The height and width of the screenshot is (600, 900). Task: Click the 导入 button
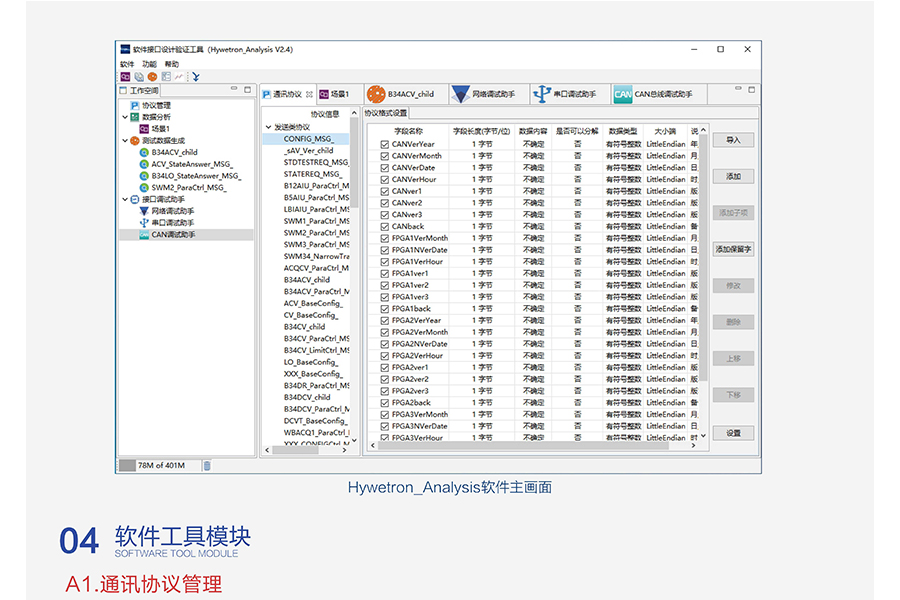coord(733,140)
